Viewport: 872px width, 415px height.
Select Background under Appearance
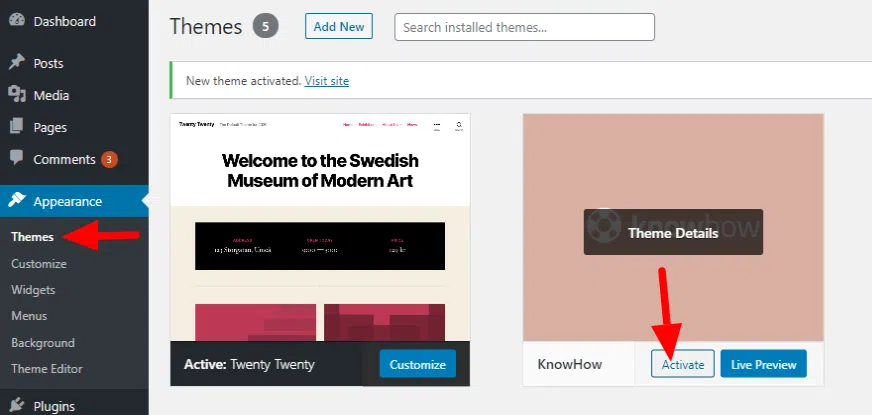43,343
